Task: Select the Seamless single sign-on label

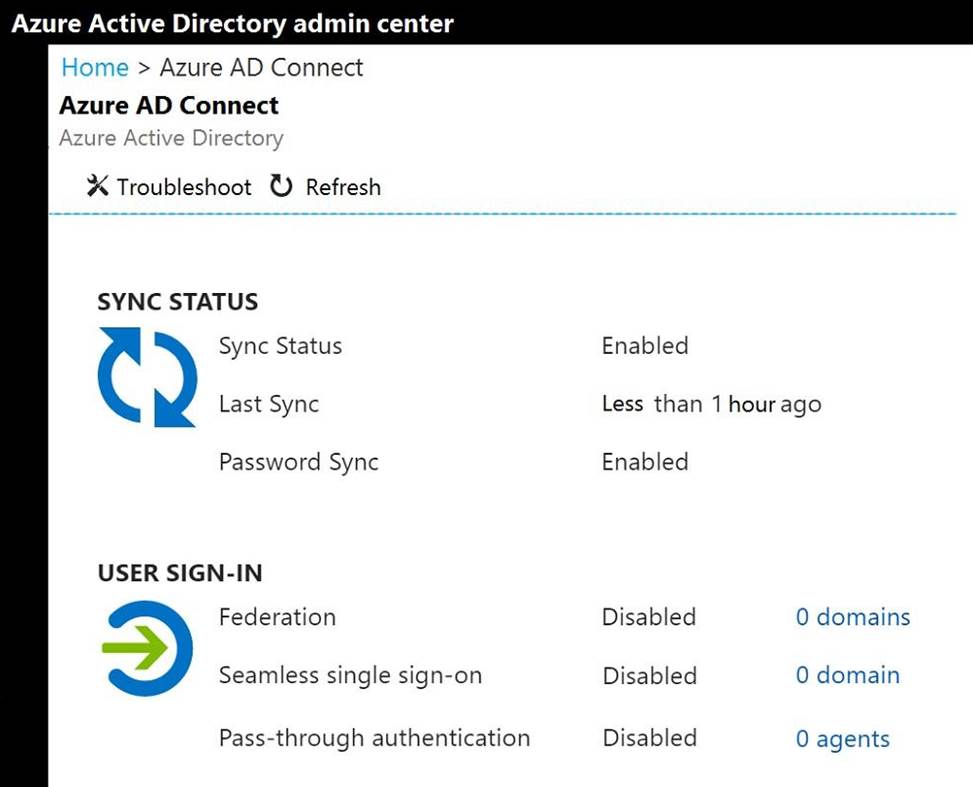Action: coord(350,675)
